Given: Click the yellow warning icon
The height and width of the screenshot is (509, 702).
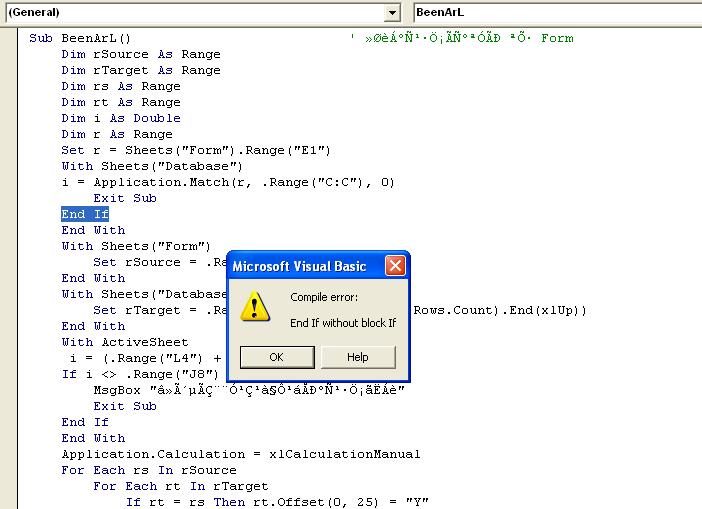Looking at the screenshot, I should click(257, 307).
